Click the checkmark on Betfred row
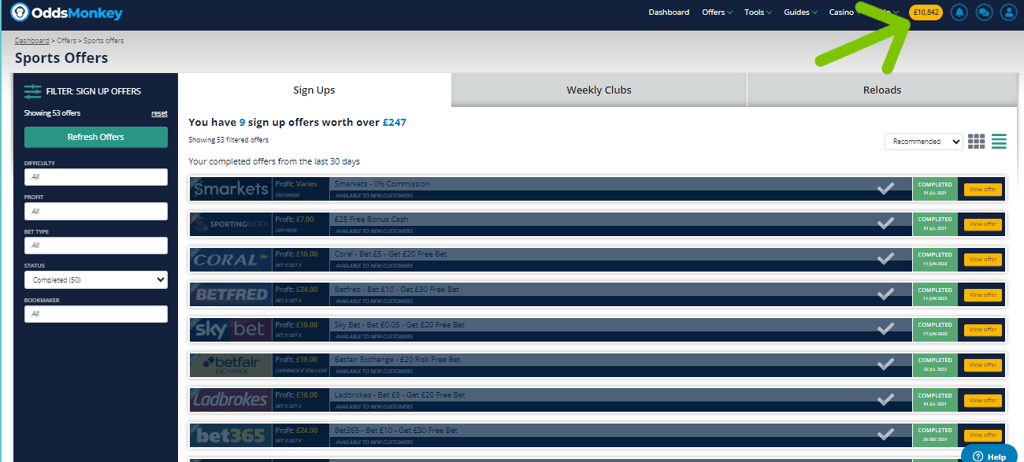Screen dimensions: 1024x462 (x=886, y=294)
